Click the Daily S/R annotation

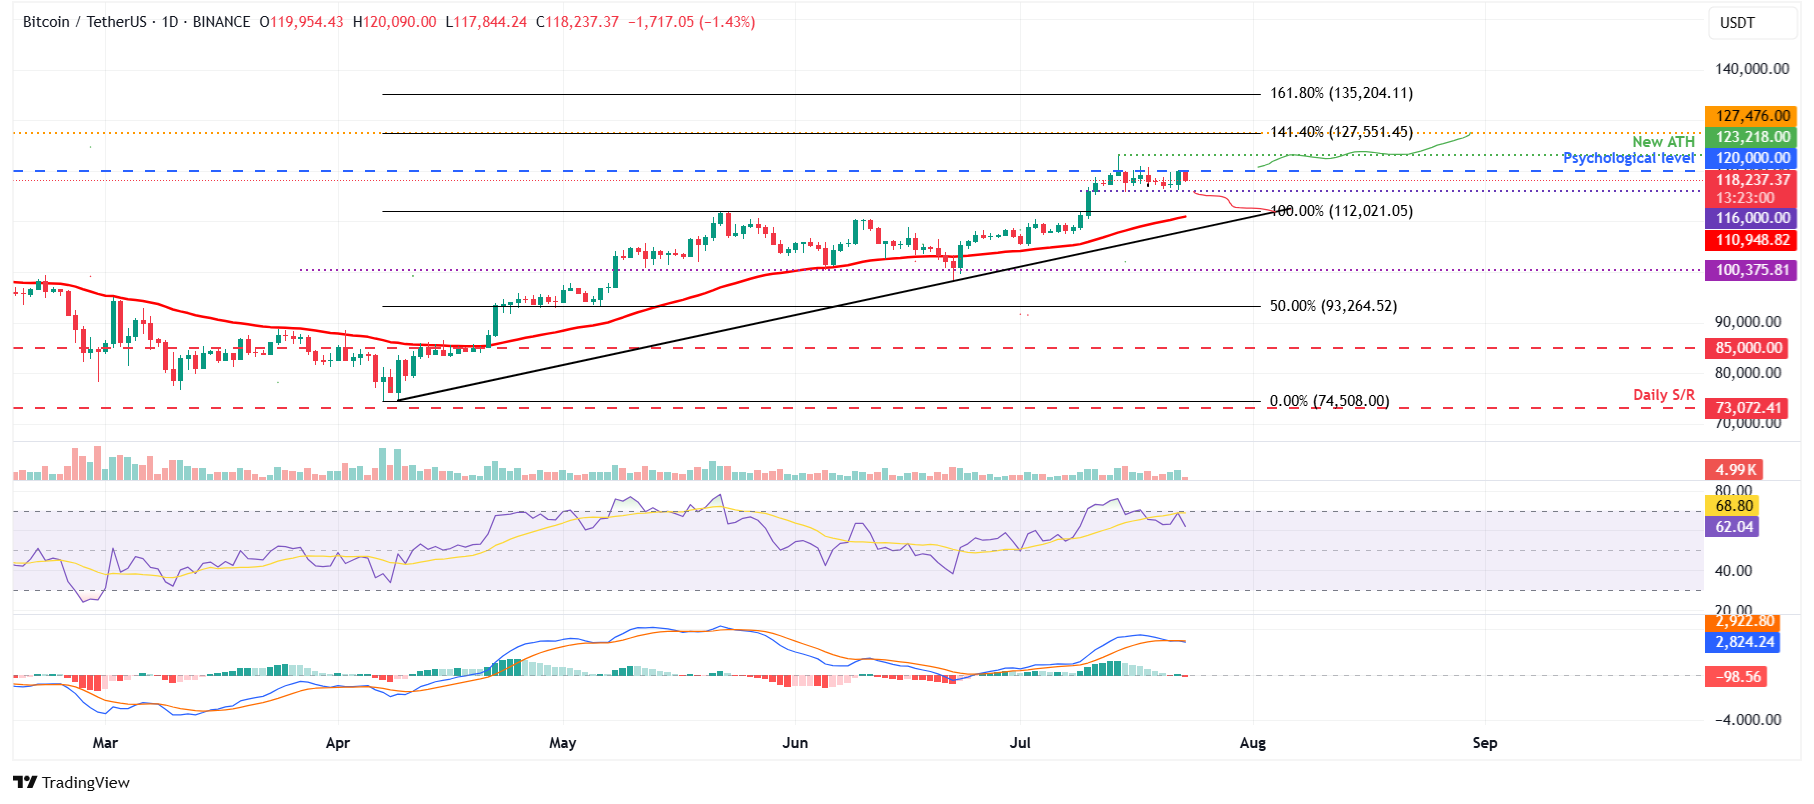1663,395
